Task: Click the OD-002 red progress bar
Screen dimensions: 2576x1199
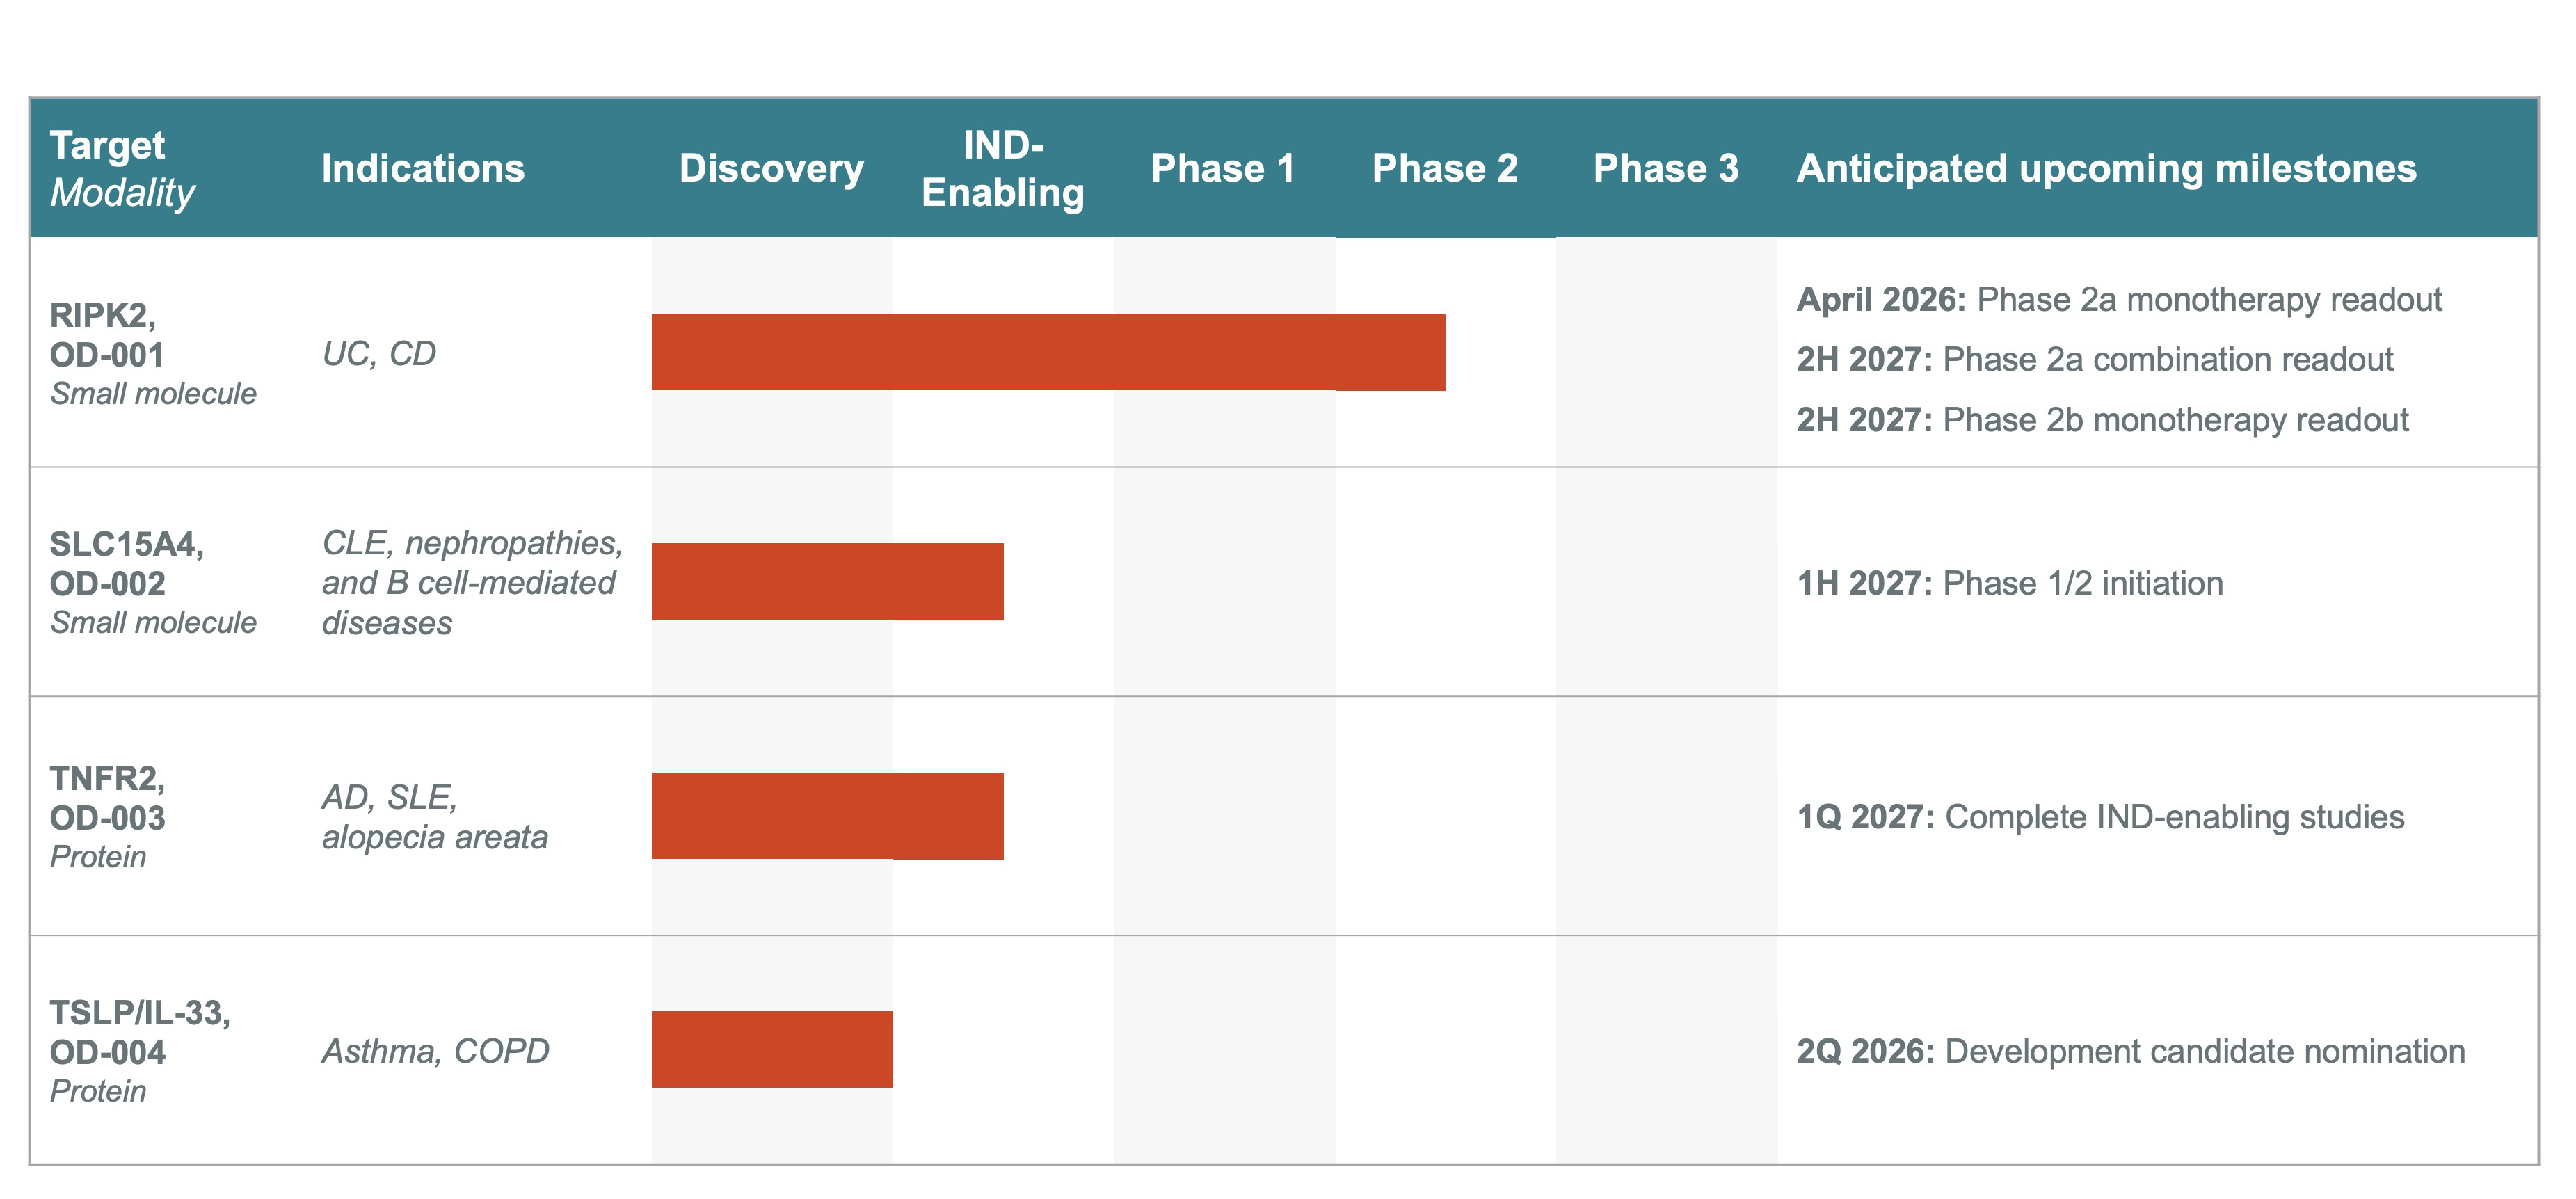Action: [827, 581]
